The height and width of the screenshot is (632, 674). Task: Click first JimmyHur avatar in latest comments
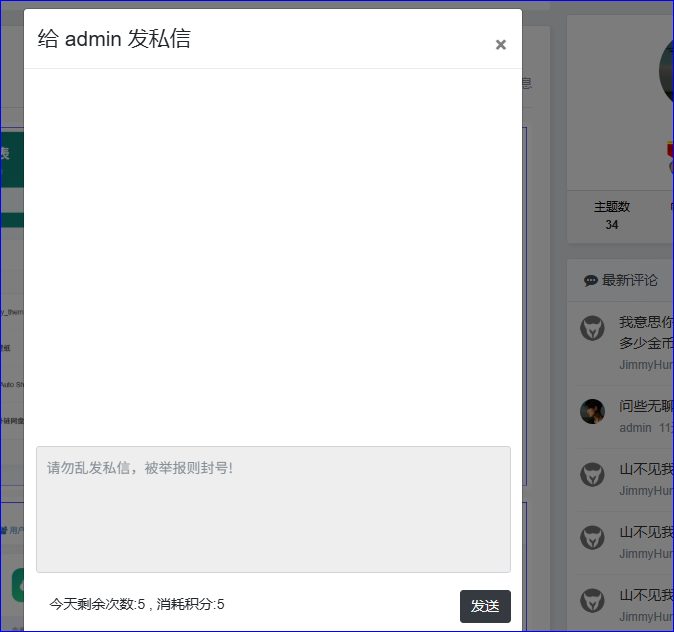point(593,328)
